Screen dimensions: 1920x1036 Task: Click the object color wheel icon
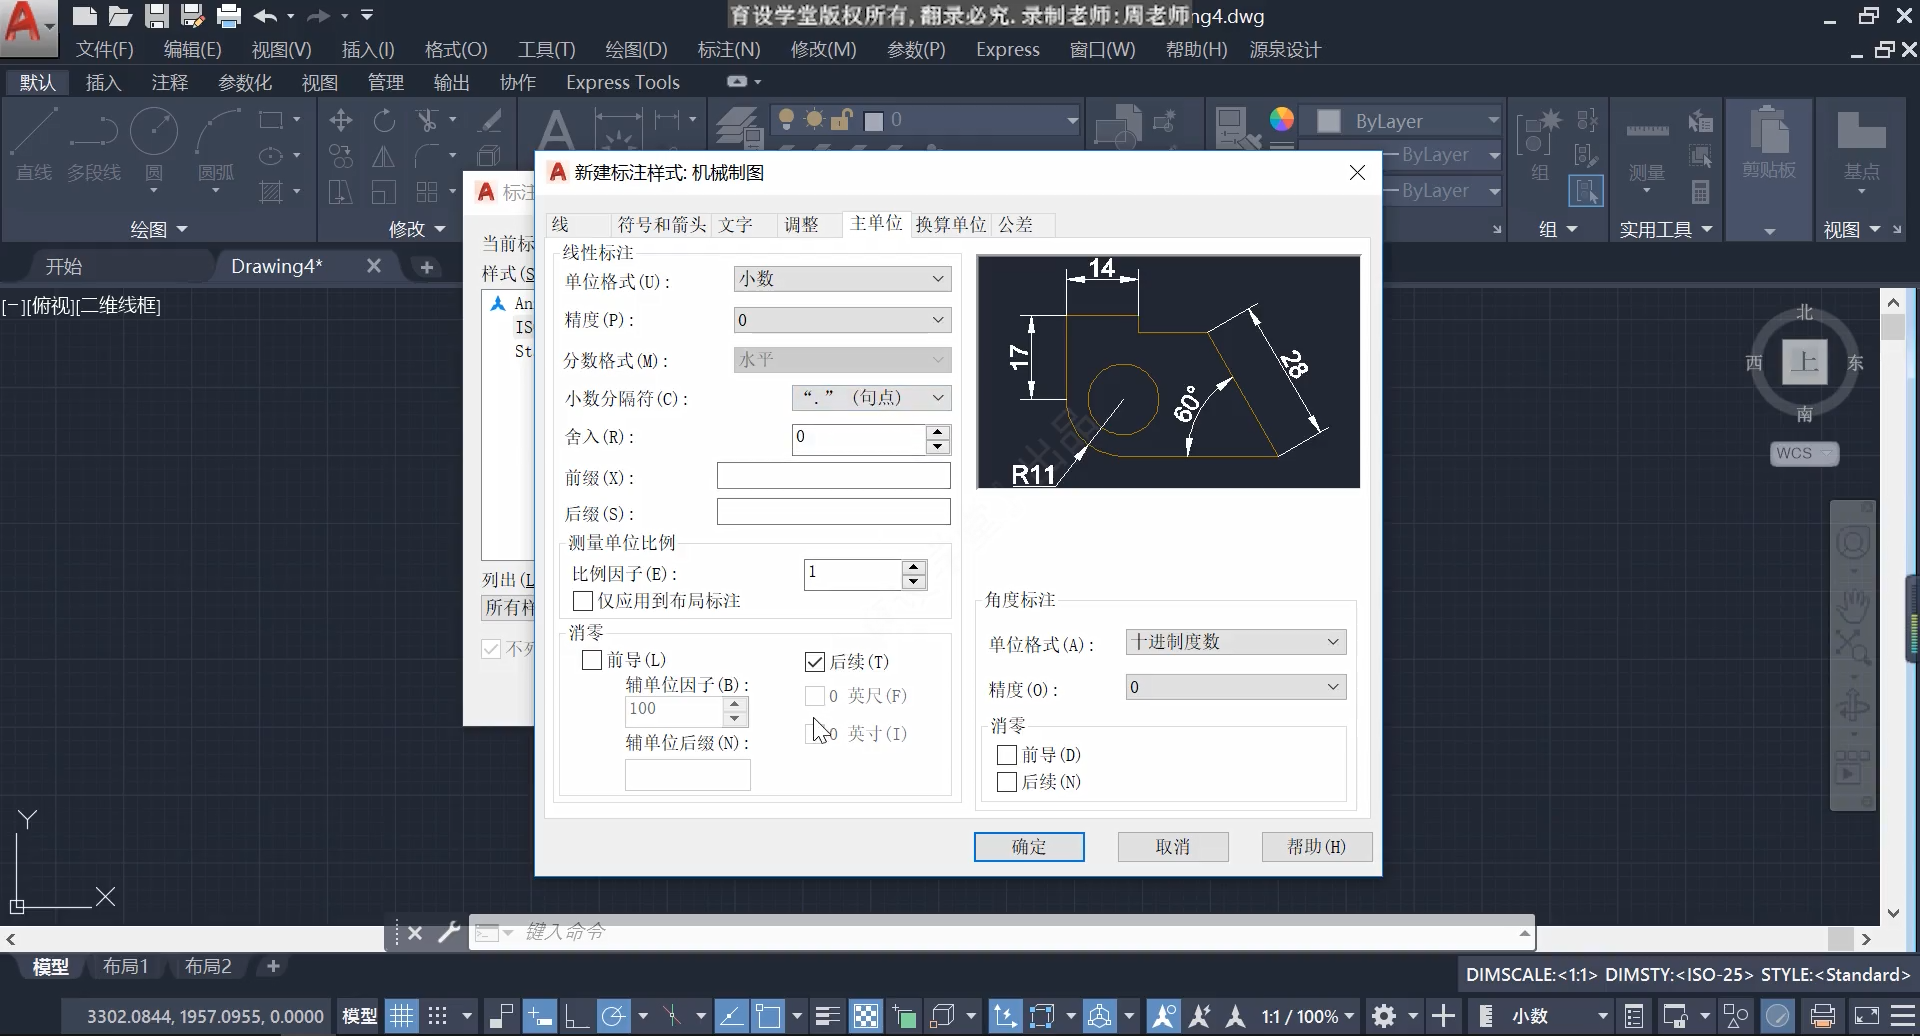click(x=1282, y=120)
